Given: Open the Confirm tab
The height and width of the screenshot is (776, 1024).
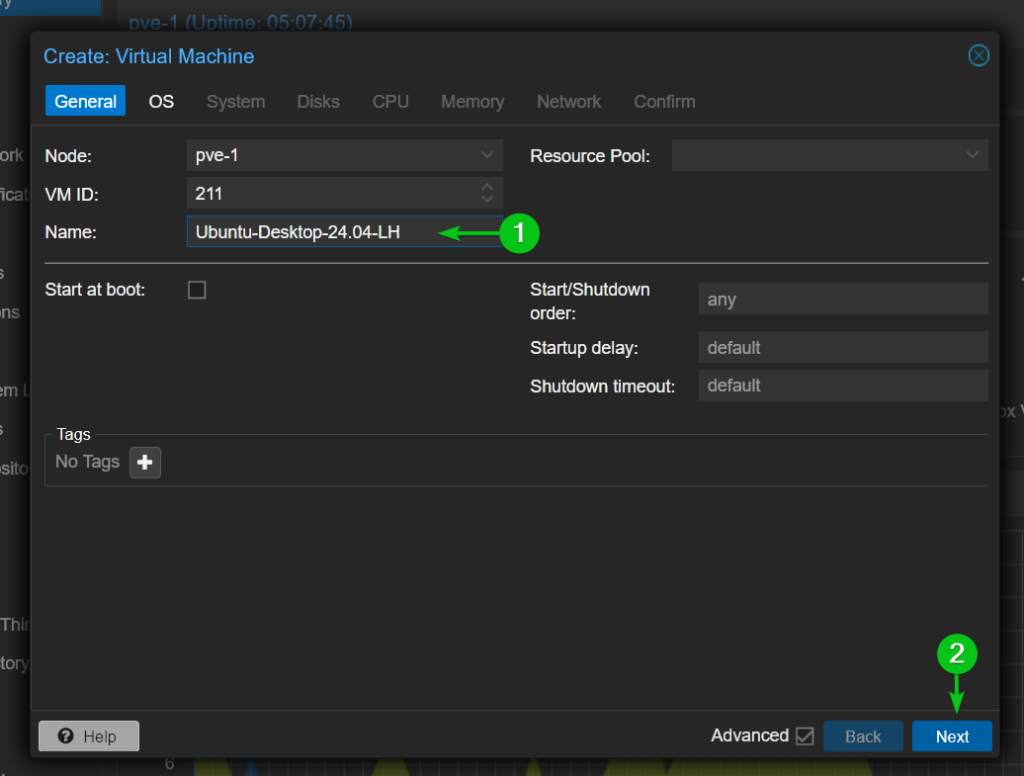Looking at the screenshot, I should [x=664, y=101].
